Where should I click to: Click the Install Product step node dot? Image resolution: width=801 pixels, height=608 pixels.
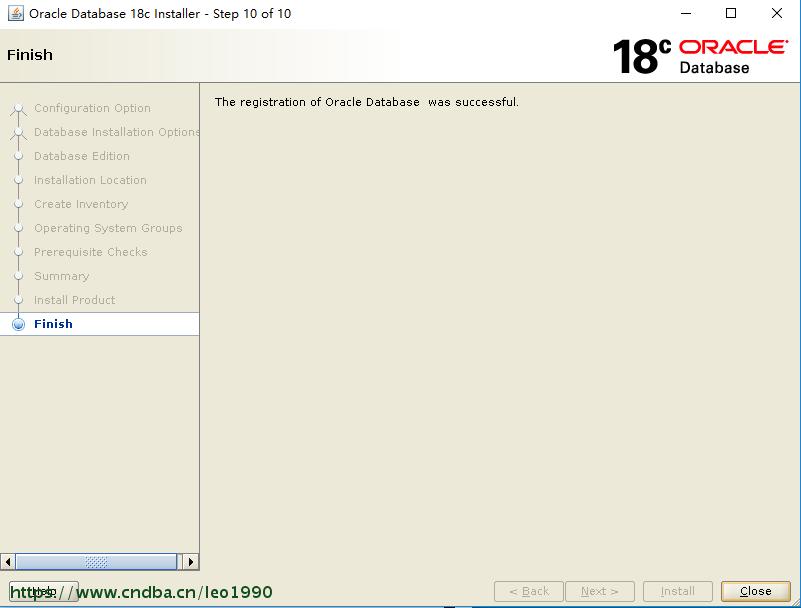18,300
